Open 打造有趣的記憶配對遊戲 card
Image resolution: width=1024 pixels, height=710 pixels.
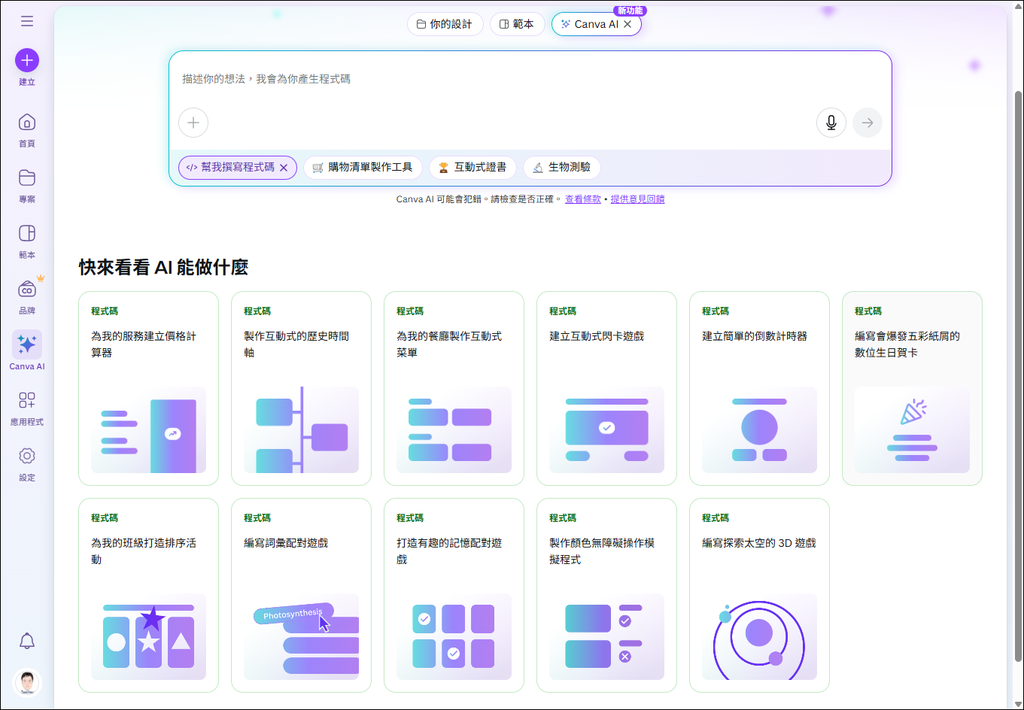click(454, 596)
